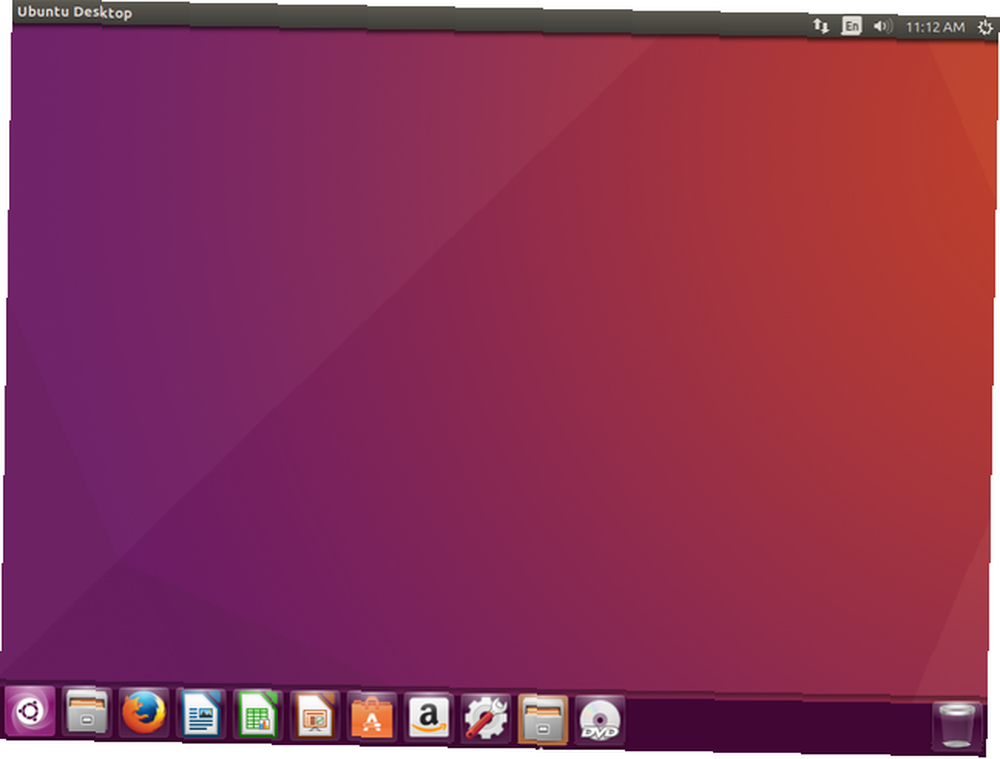The width and height of the screenshot is (1000, 759).
Task: Open the Ubuntu Dash search launcher
Action: (x=29, y=711)
